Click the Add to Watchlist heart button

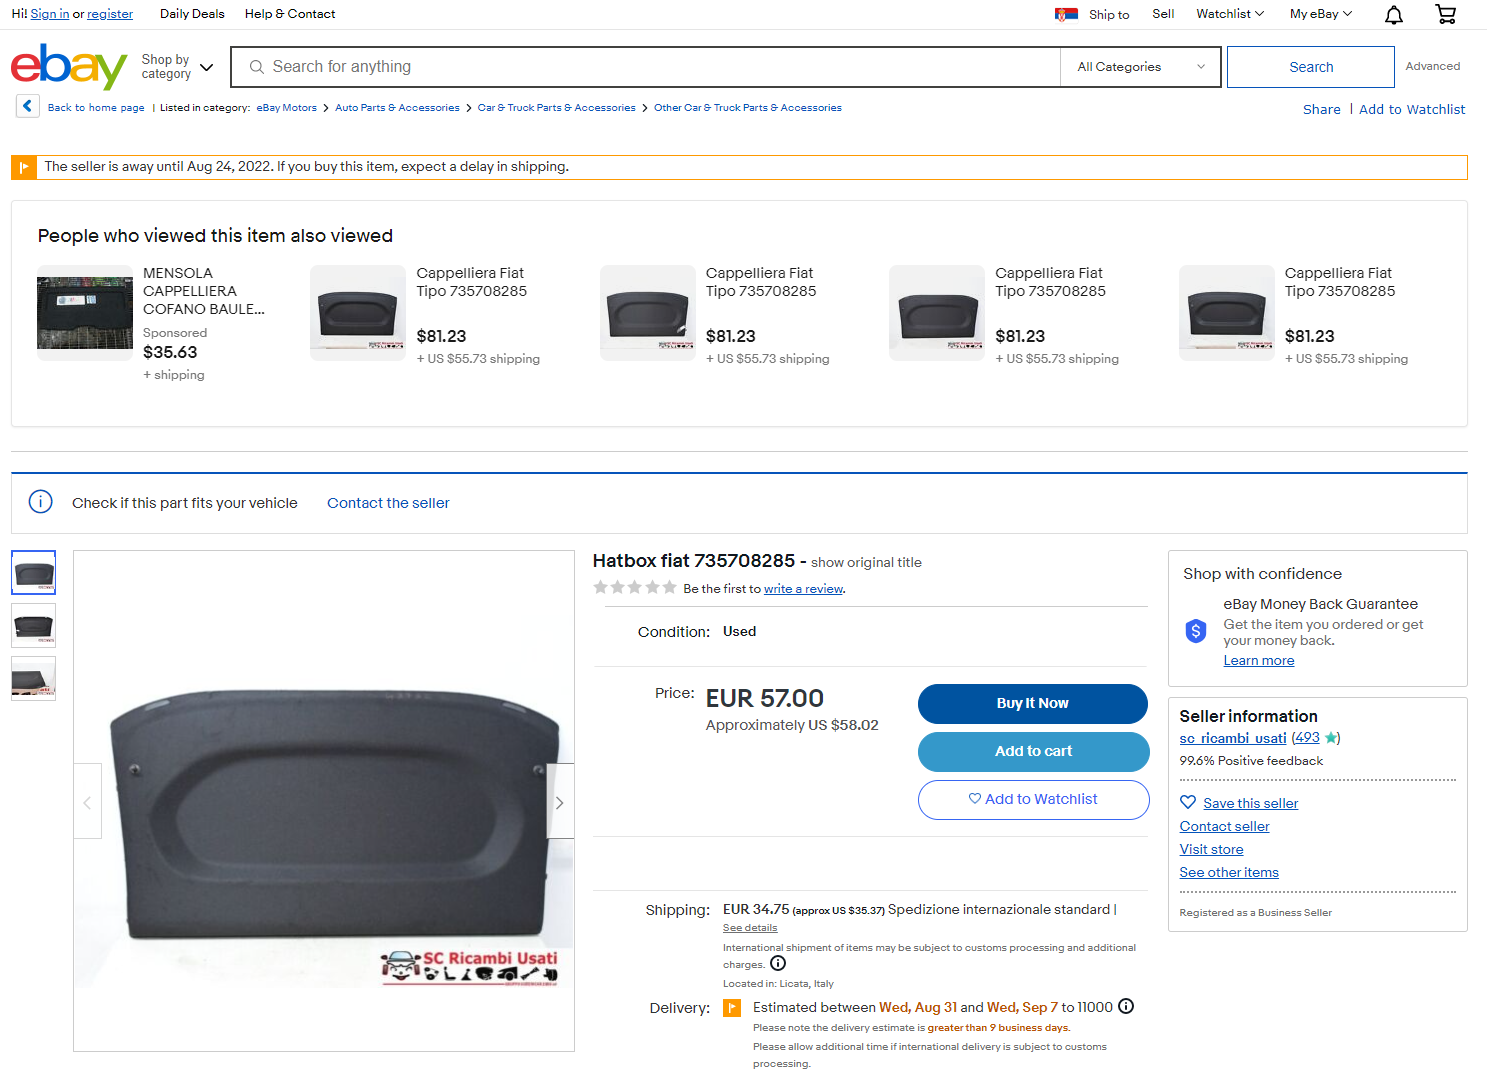click(1032, 799)
